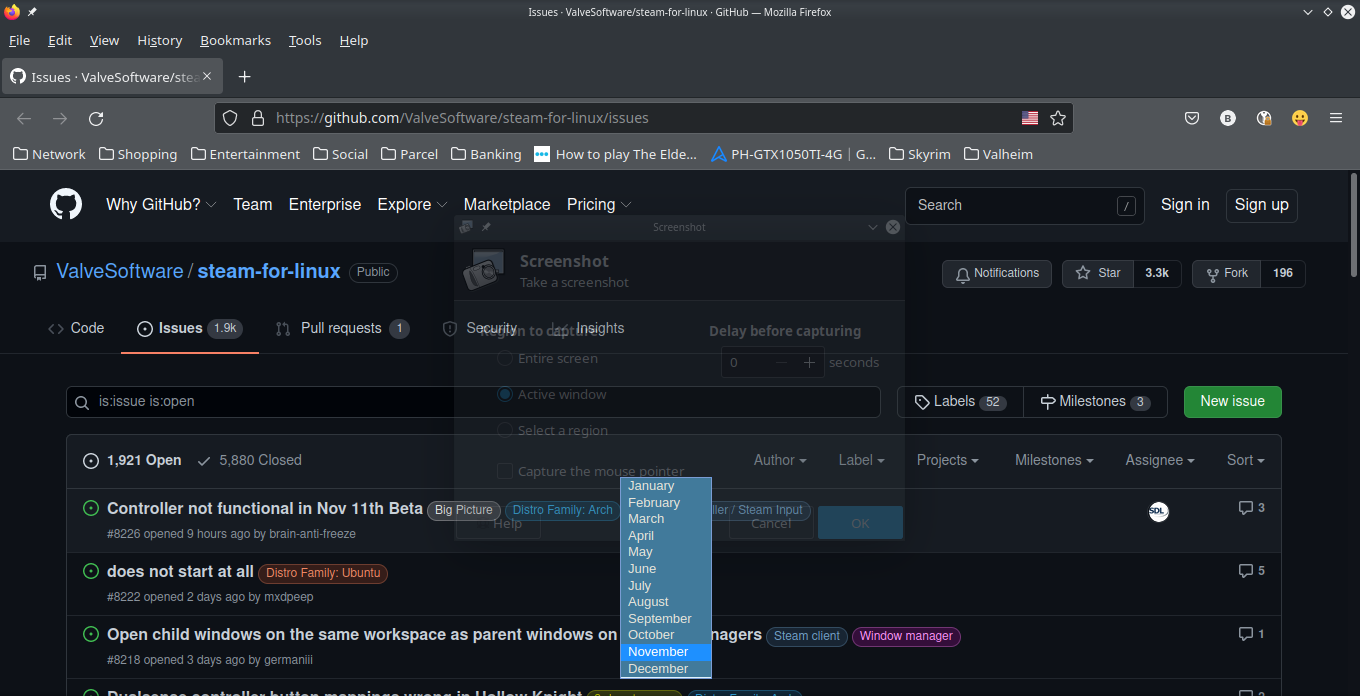Open the Sort dropdown
The width and height of the screenshot is (1360, 696).
pos(1245,460)
